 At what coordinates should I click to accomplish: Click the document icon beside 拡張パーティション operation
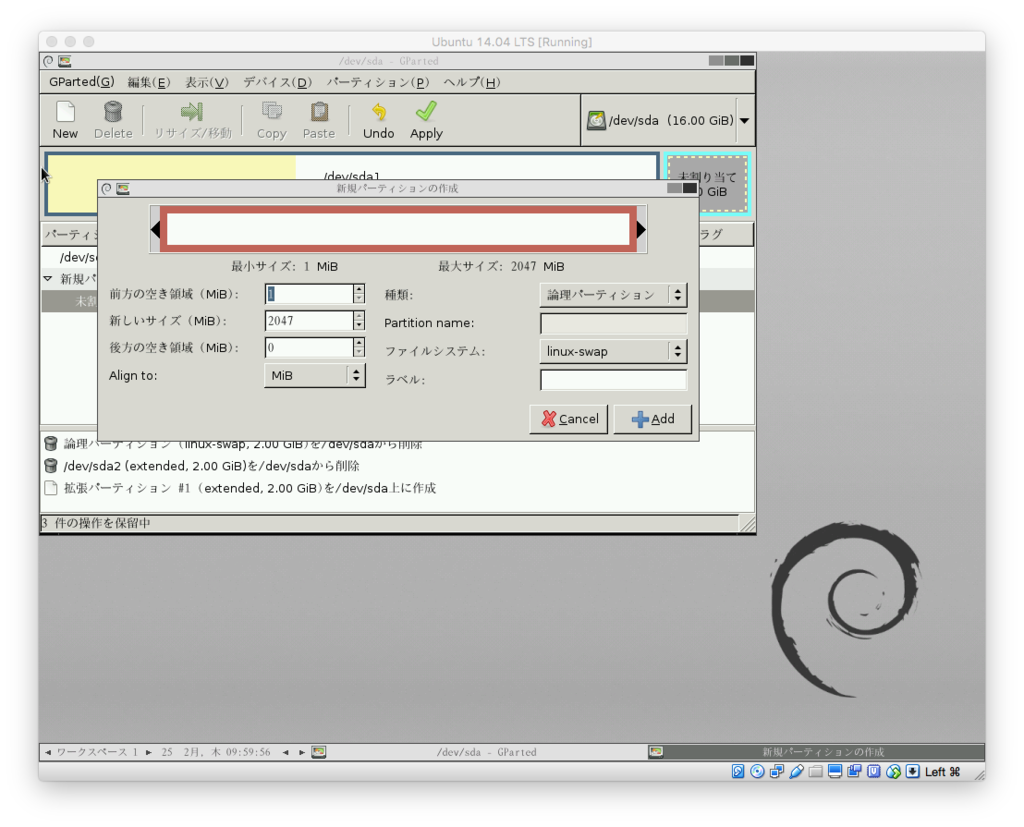51,488
